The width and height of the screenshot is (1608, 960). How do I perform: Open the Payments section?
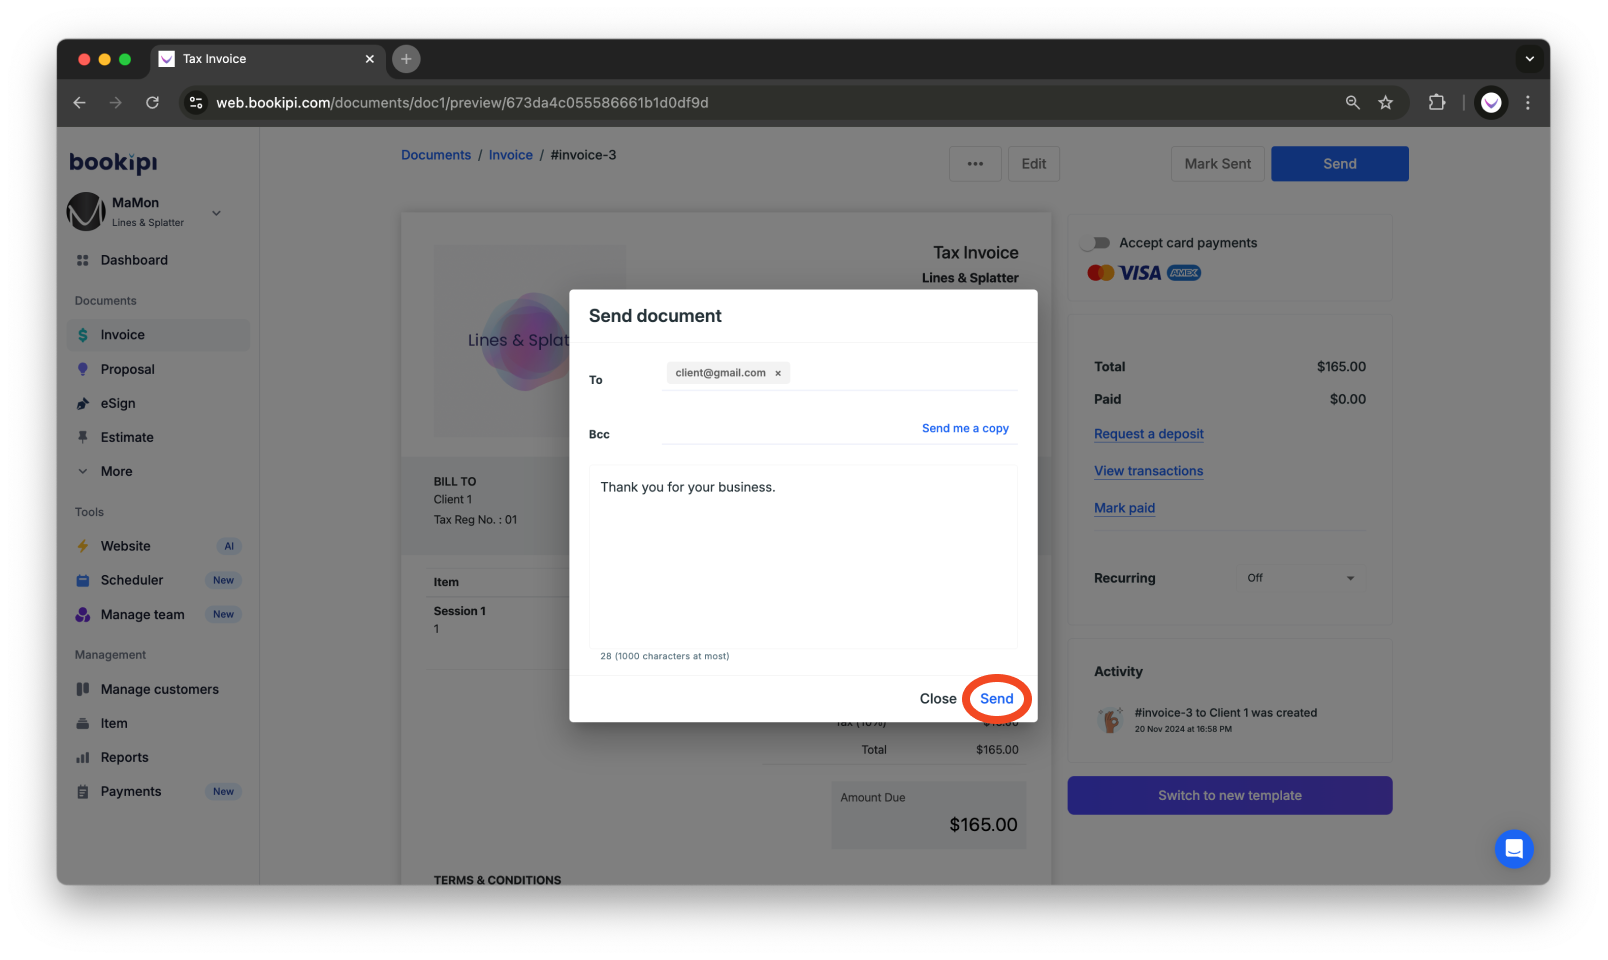[130, 791]
